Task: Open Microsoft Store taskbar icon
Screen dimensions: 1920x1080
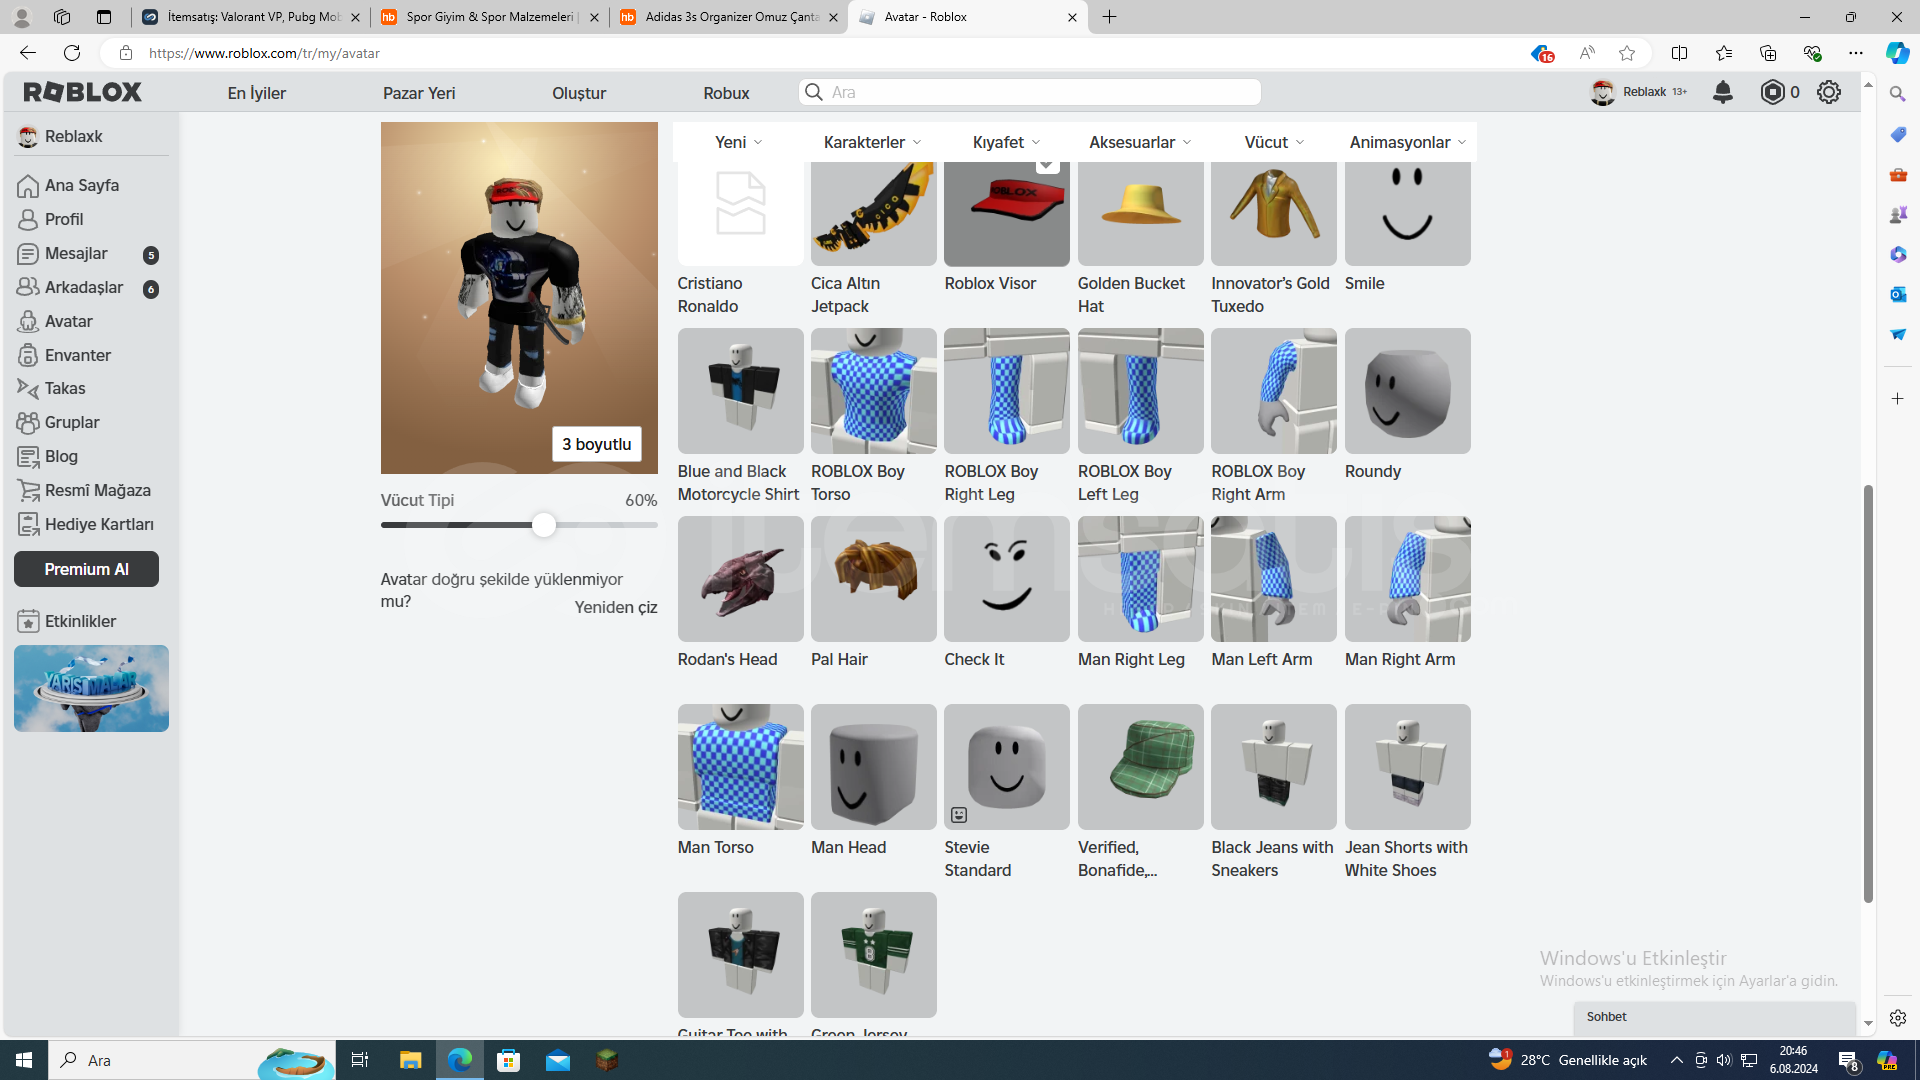Action: pyautogui.click(x=509, y=1060)
